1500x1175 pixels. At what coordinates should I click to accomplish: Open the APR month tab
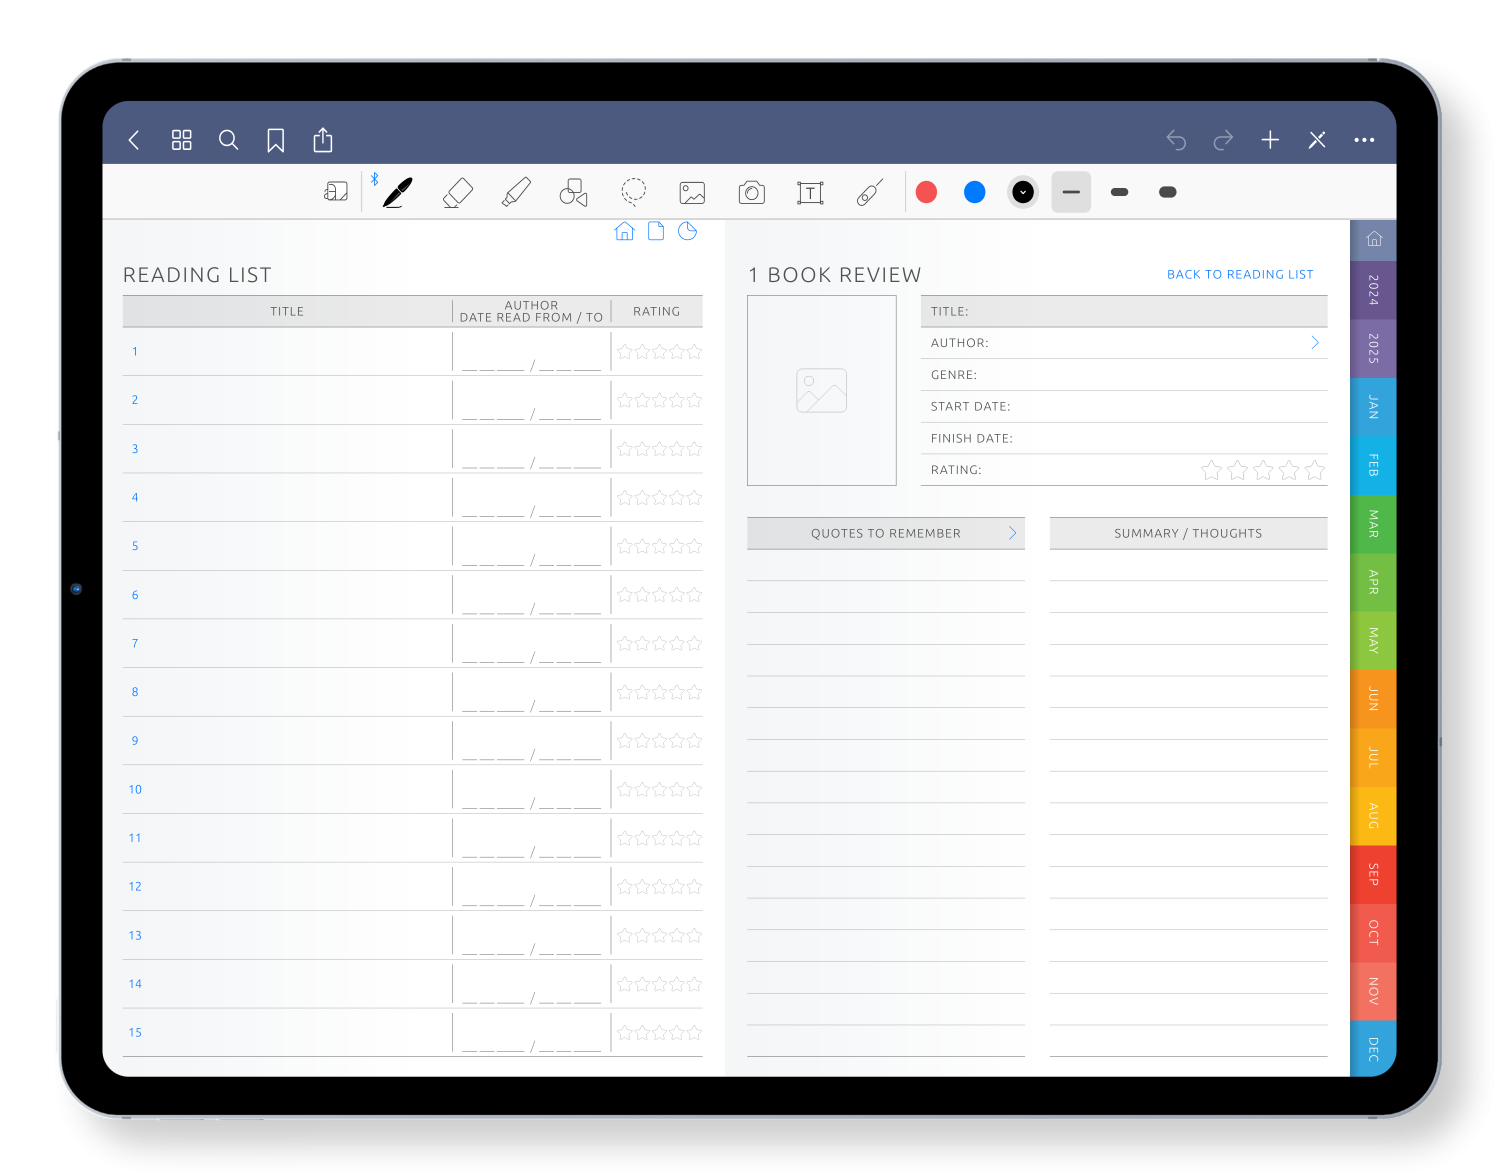coord(1374,582)
